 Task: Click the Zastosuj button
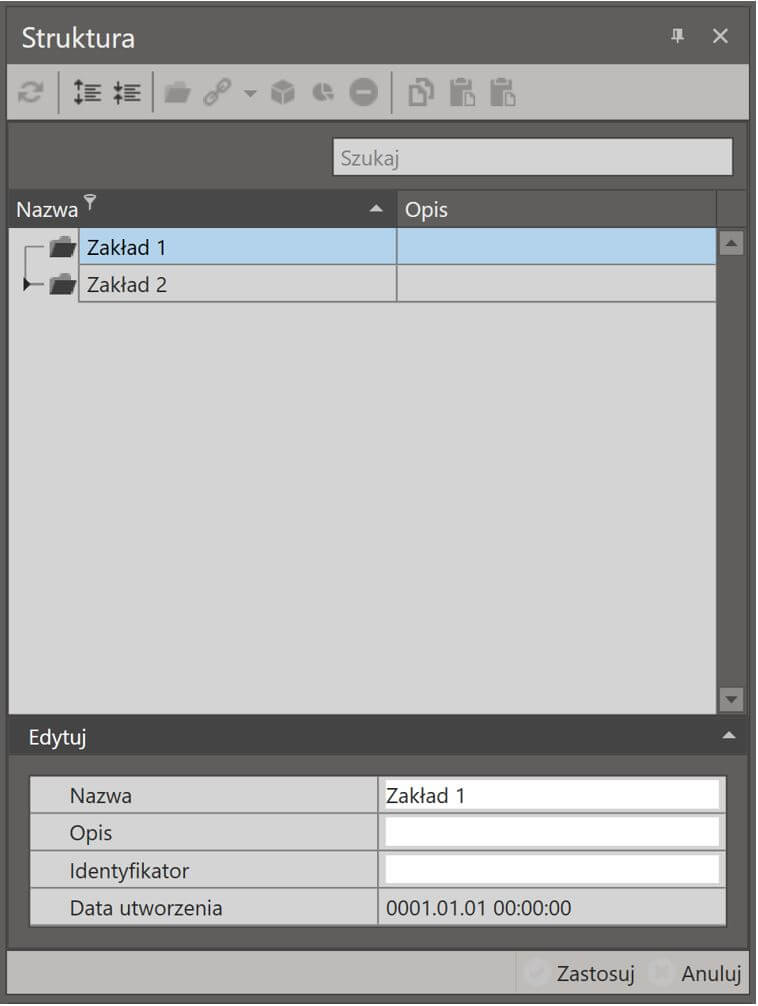click(581, 973)
